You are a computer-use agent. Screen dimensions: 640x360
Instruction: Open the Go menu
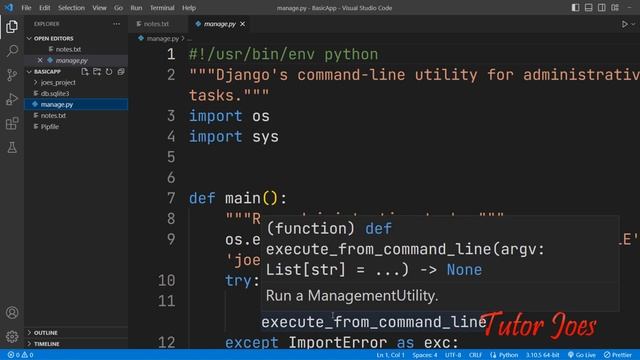pos(118,8)
